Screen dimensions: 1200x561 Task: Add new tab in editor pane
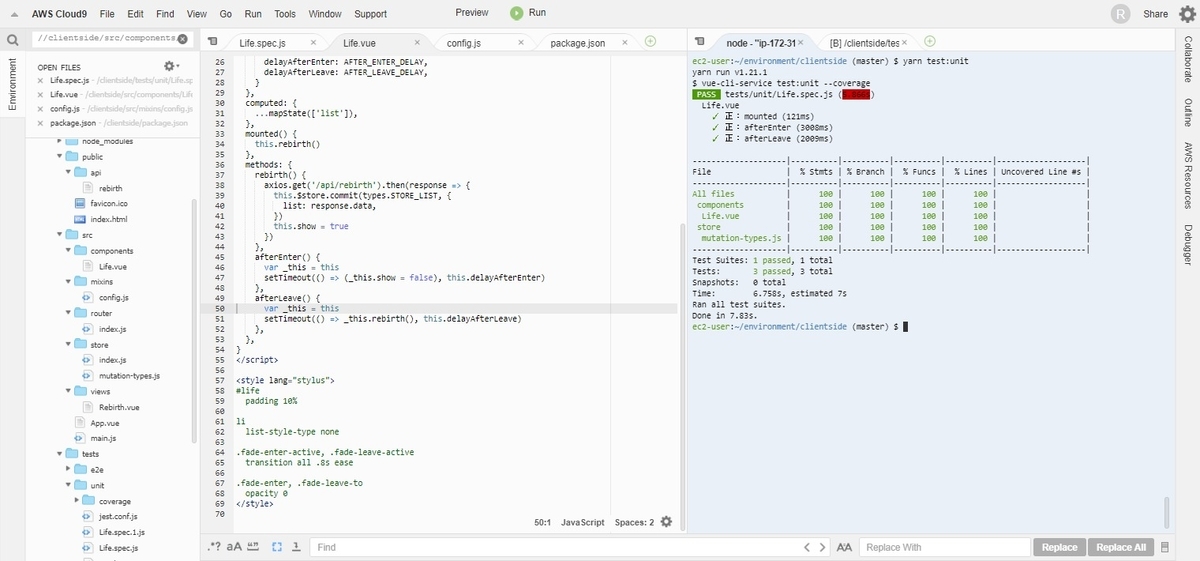pos(650,41)
